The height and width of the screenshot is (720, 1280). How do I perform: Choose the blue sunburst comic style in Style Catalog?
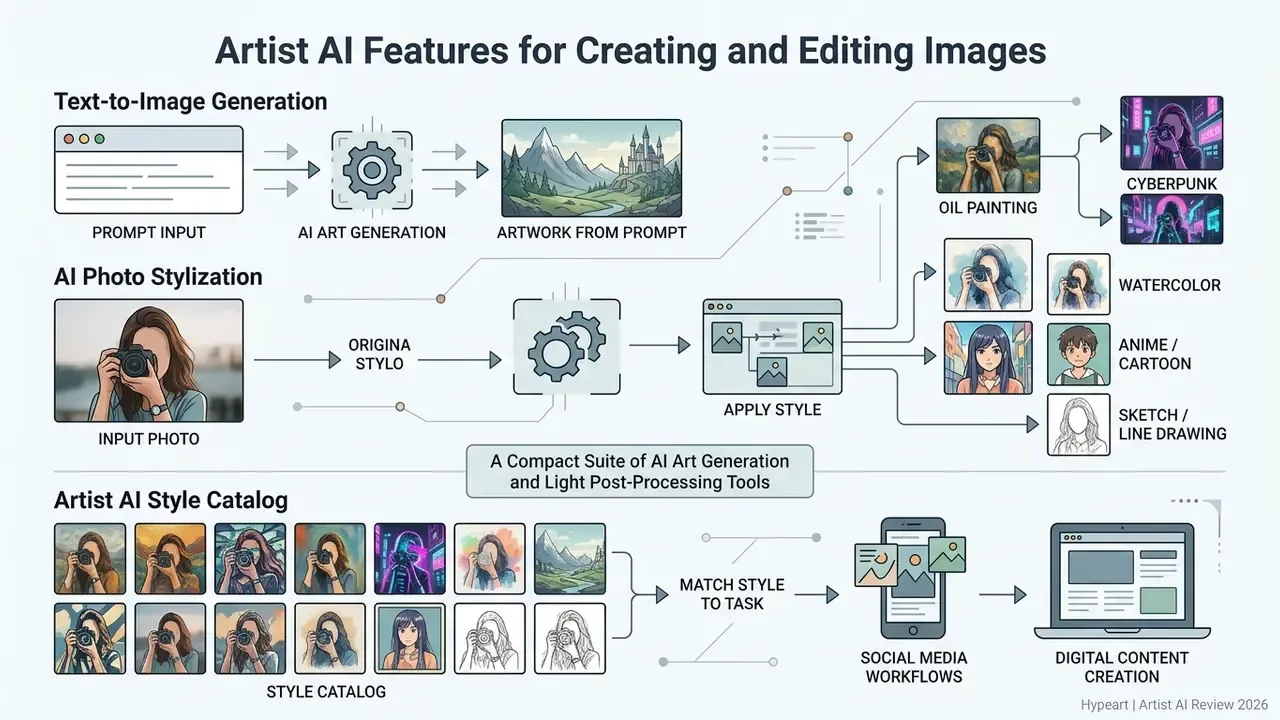pos(90,639)
